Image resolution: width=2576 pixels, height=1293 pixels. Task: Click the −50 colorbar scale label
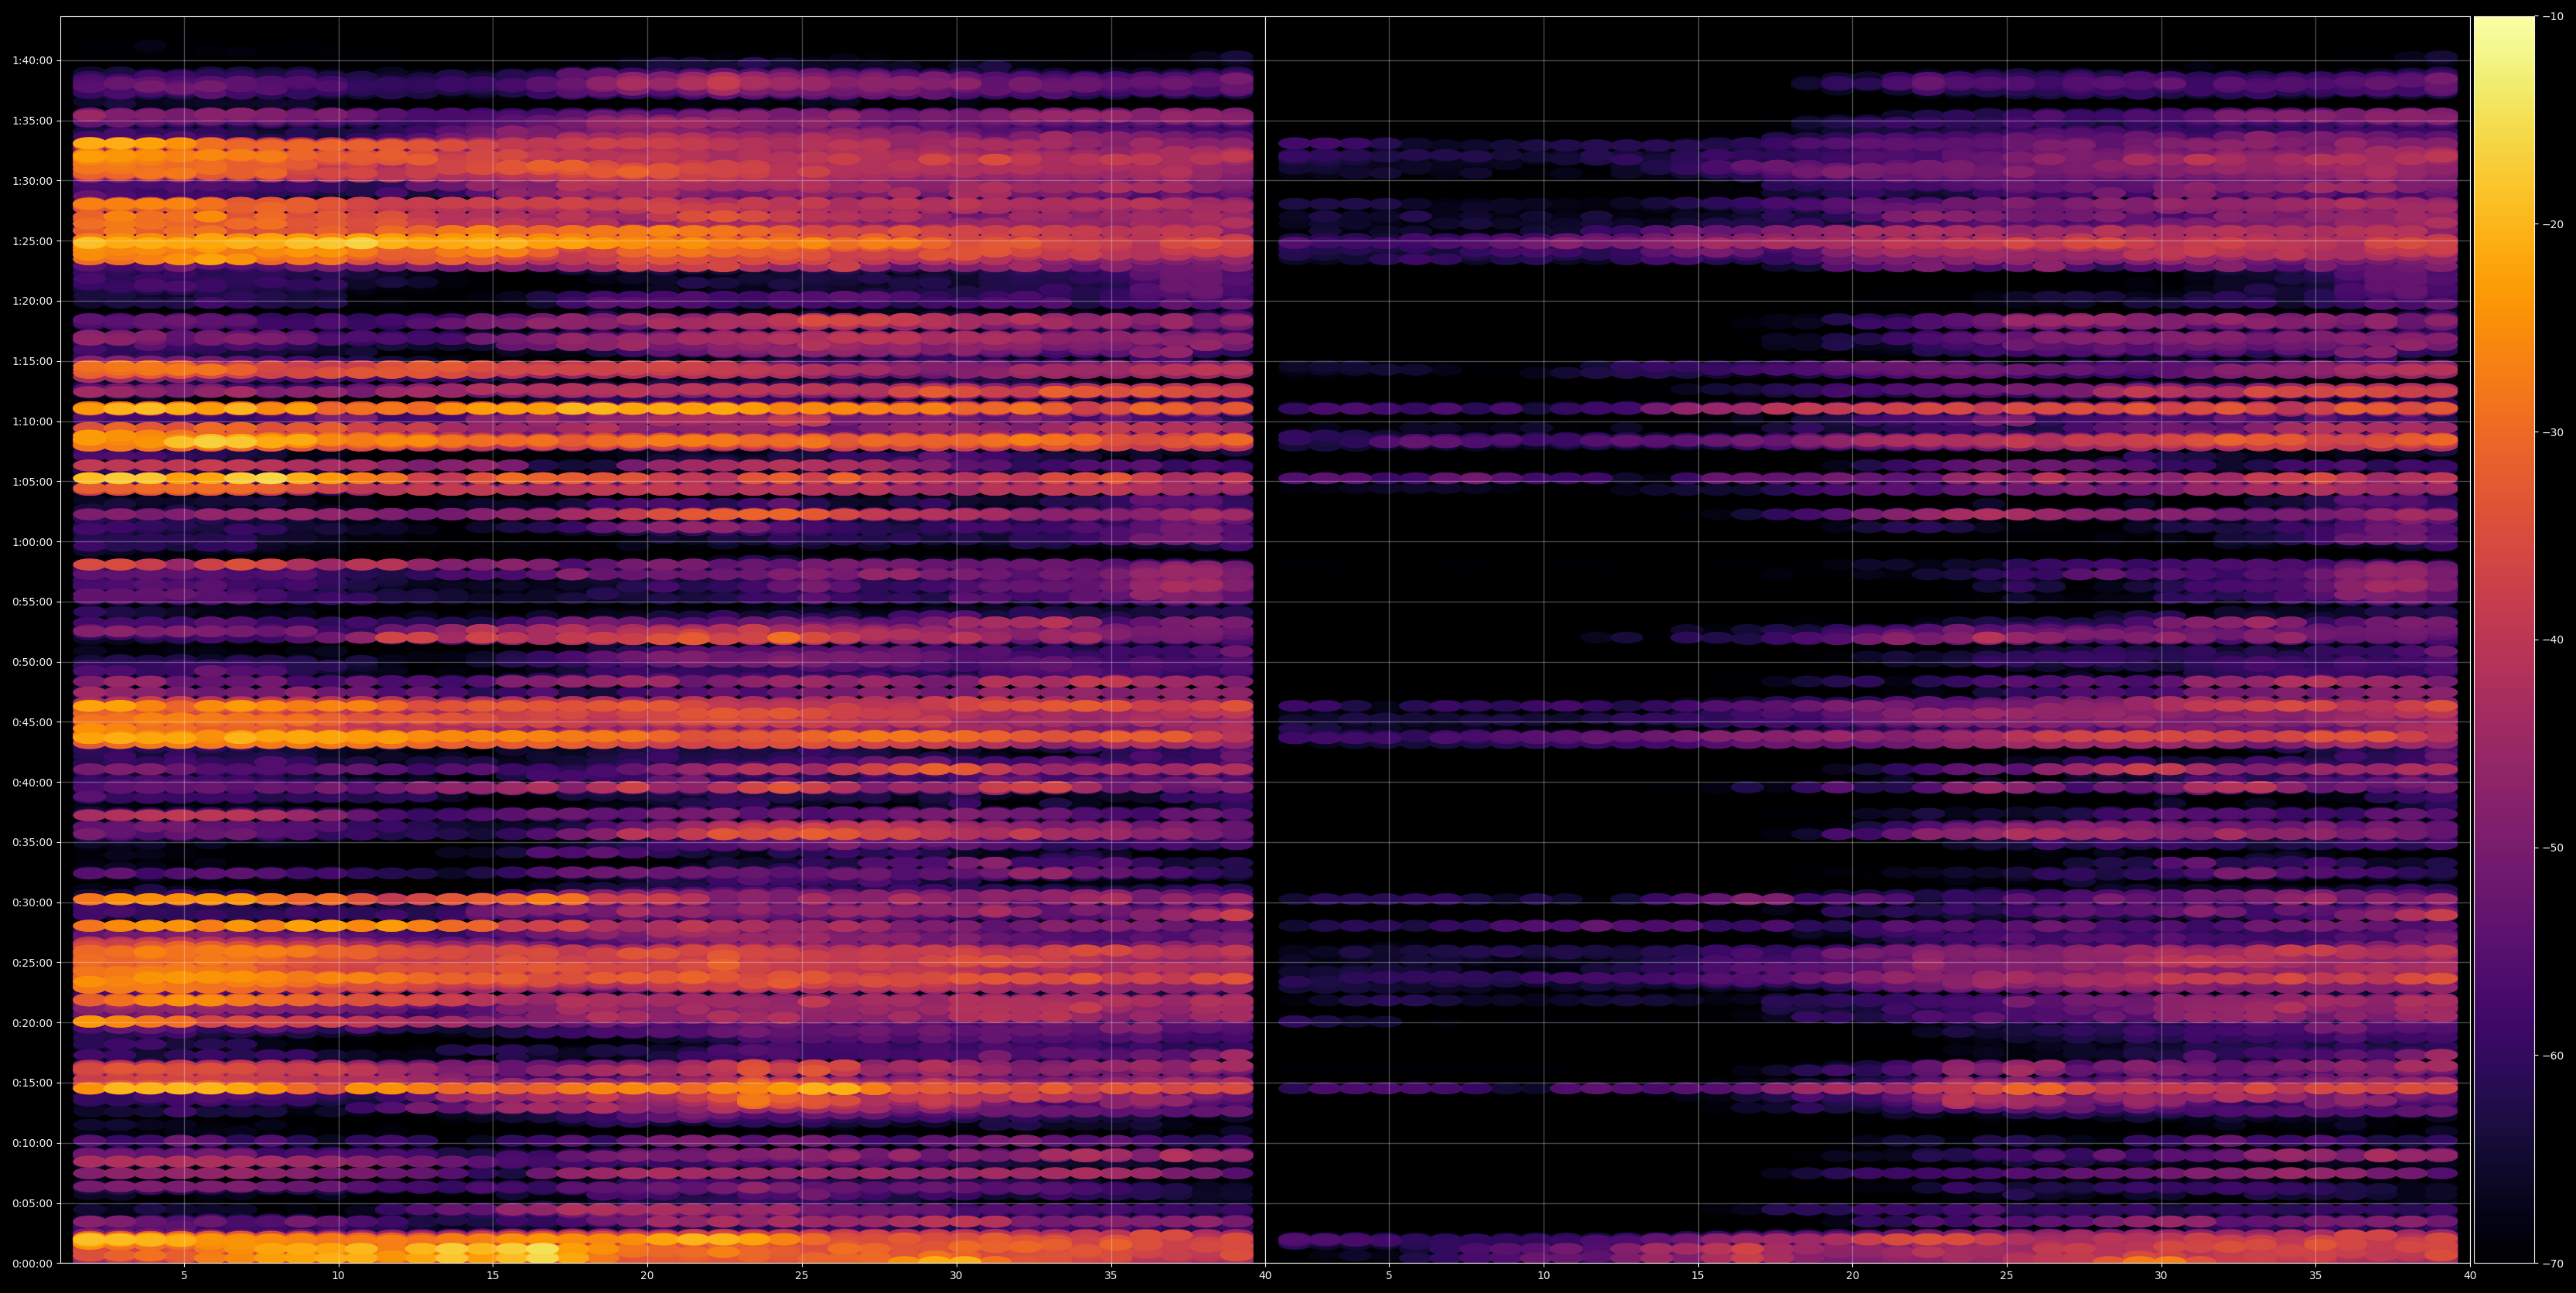tap(2553, 848)
